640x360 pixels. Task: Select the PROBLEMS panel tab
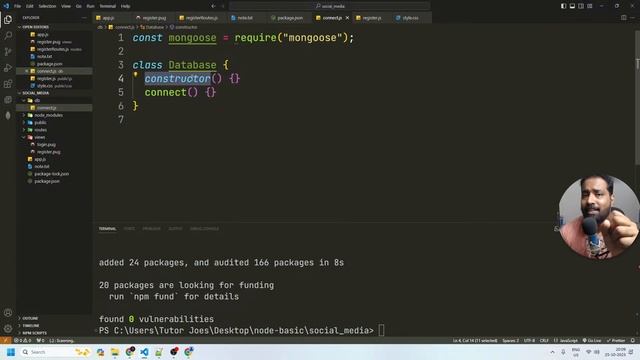[151, 229]
